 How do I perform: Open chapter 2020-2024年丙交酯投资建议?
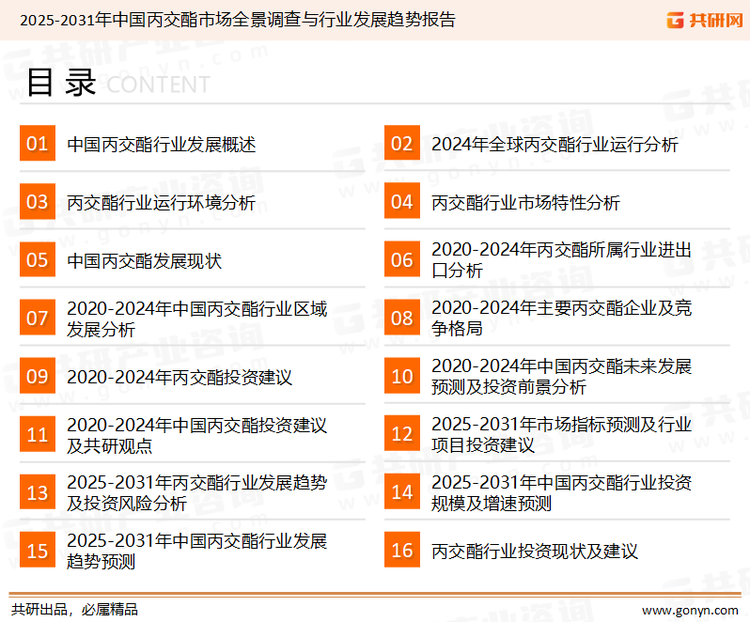point(179,377)
